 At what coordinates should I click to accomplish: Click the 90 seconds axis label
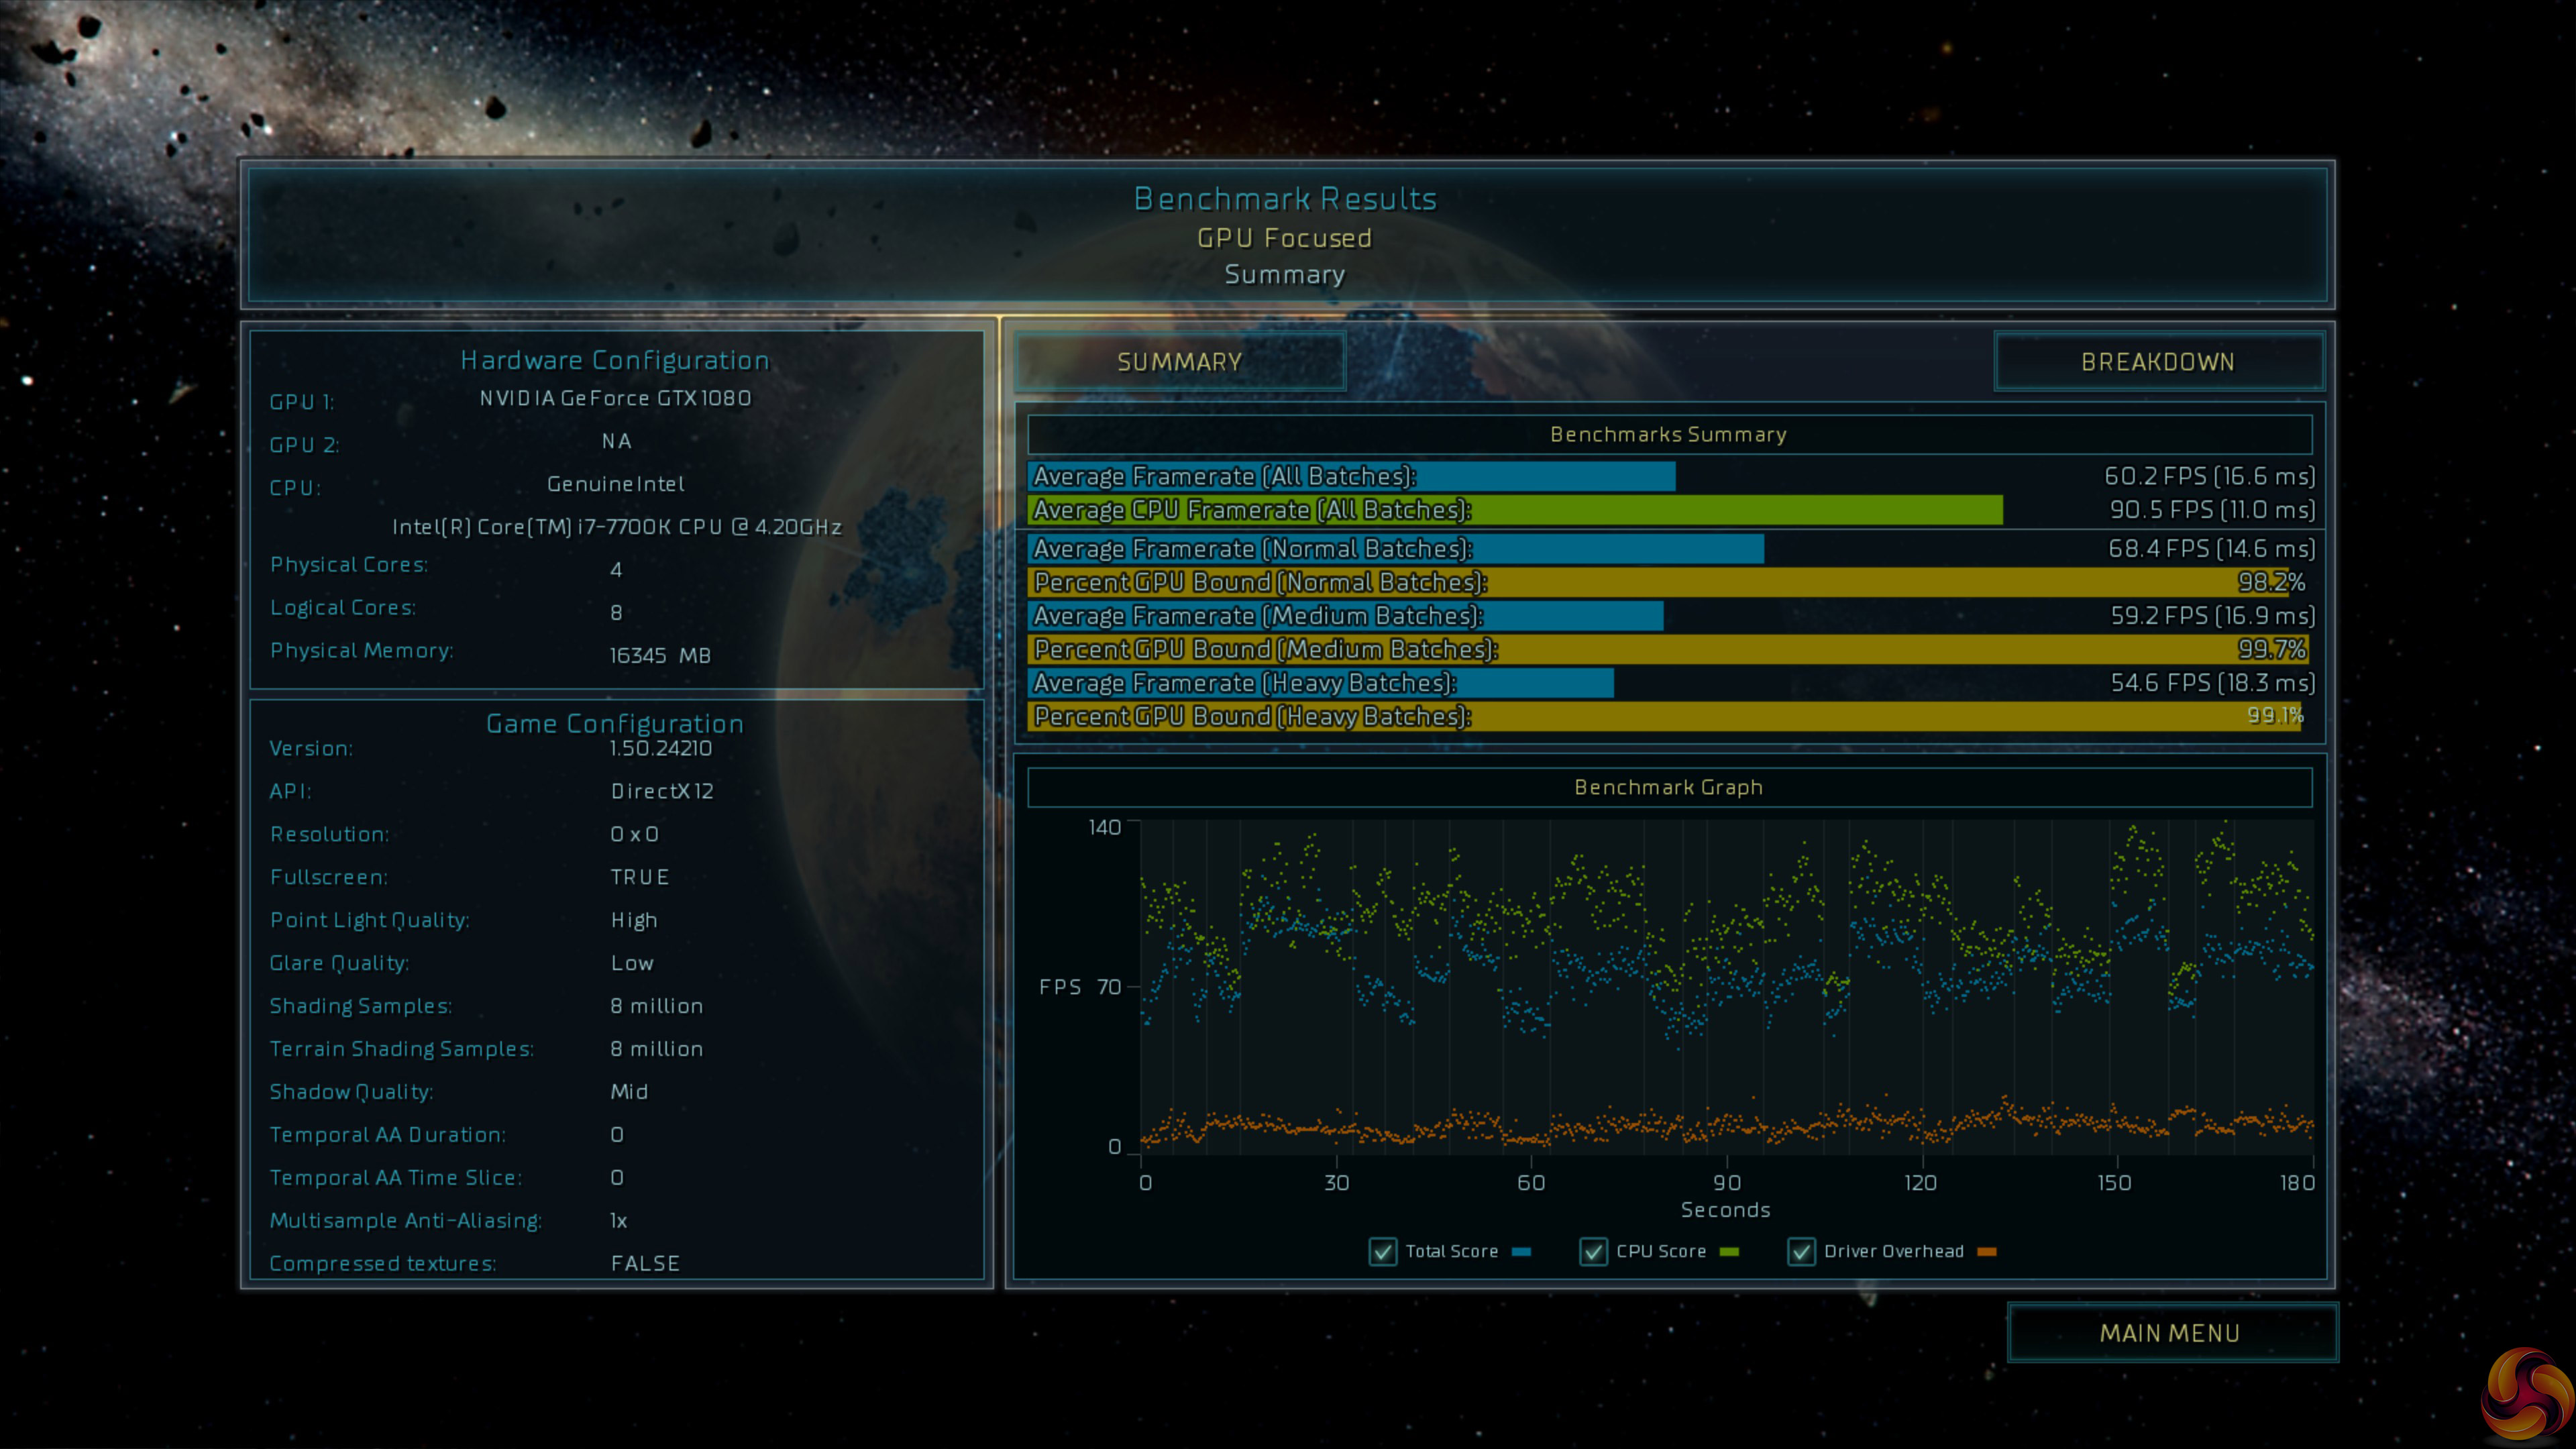point(1727,1182)
